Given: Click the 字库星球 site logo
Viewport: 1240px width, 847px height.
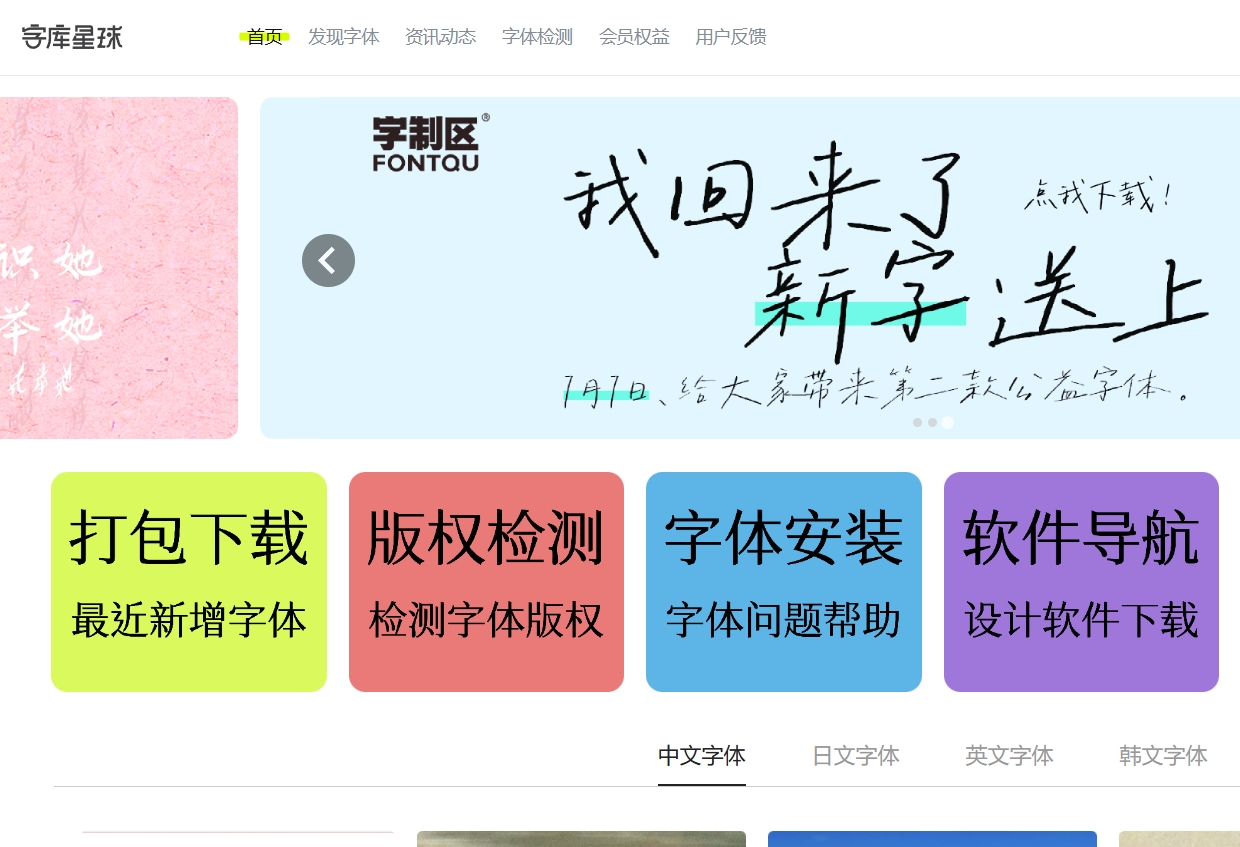Looking at the screenshot, I should click(71, 38).
